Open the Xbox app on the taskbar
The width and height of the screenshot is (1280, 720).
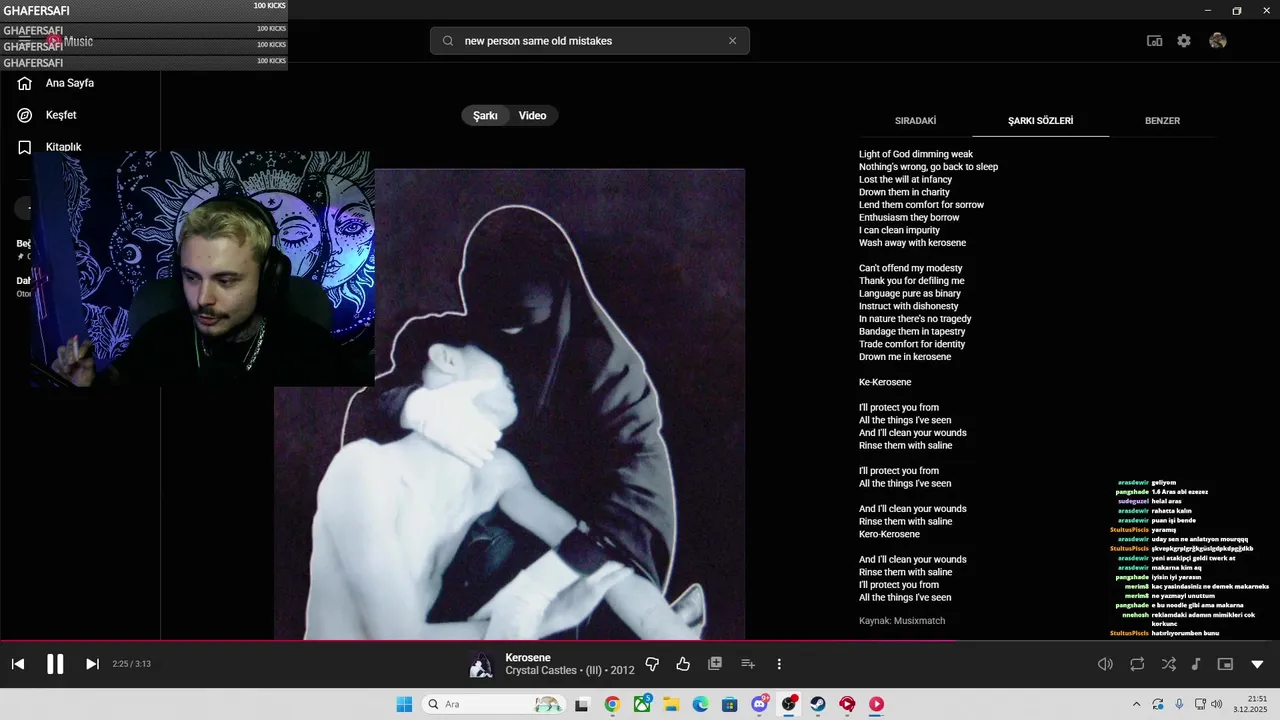pos(642,704)
